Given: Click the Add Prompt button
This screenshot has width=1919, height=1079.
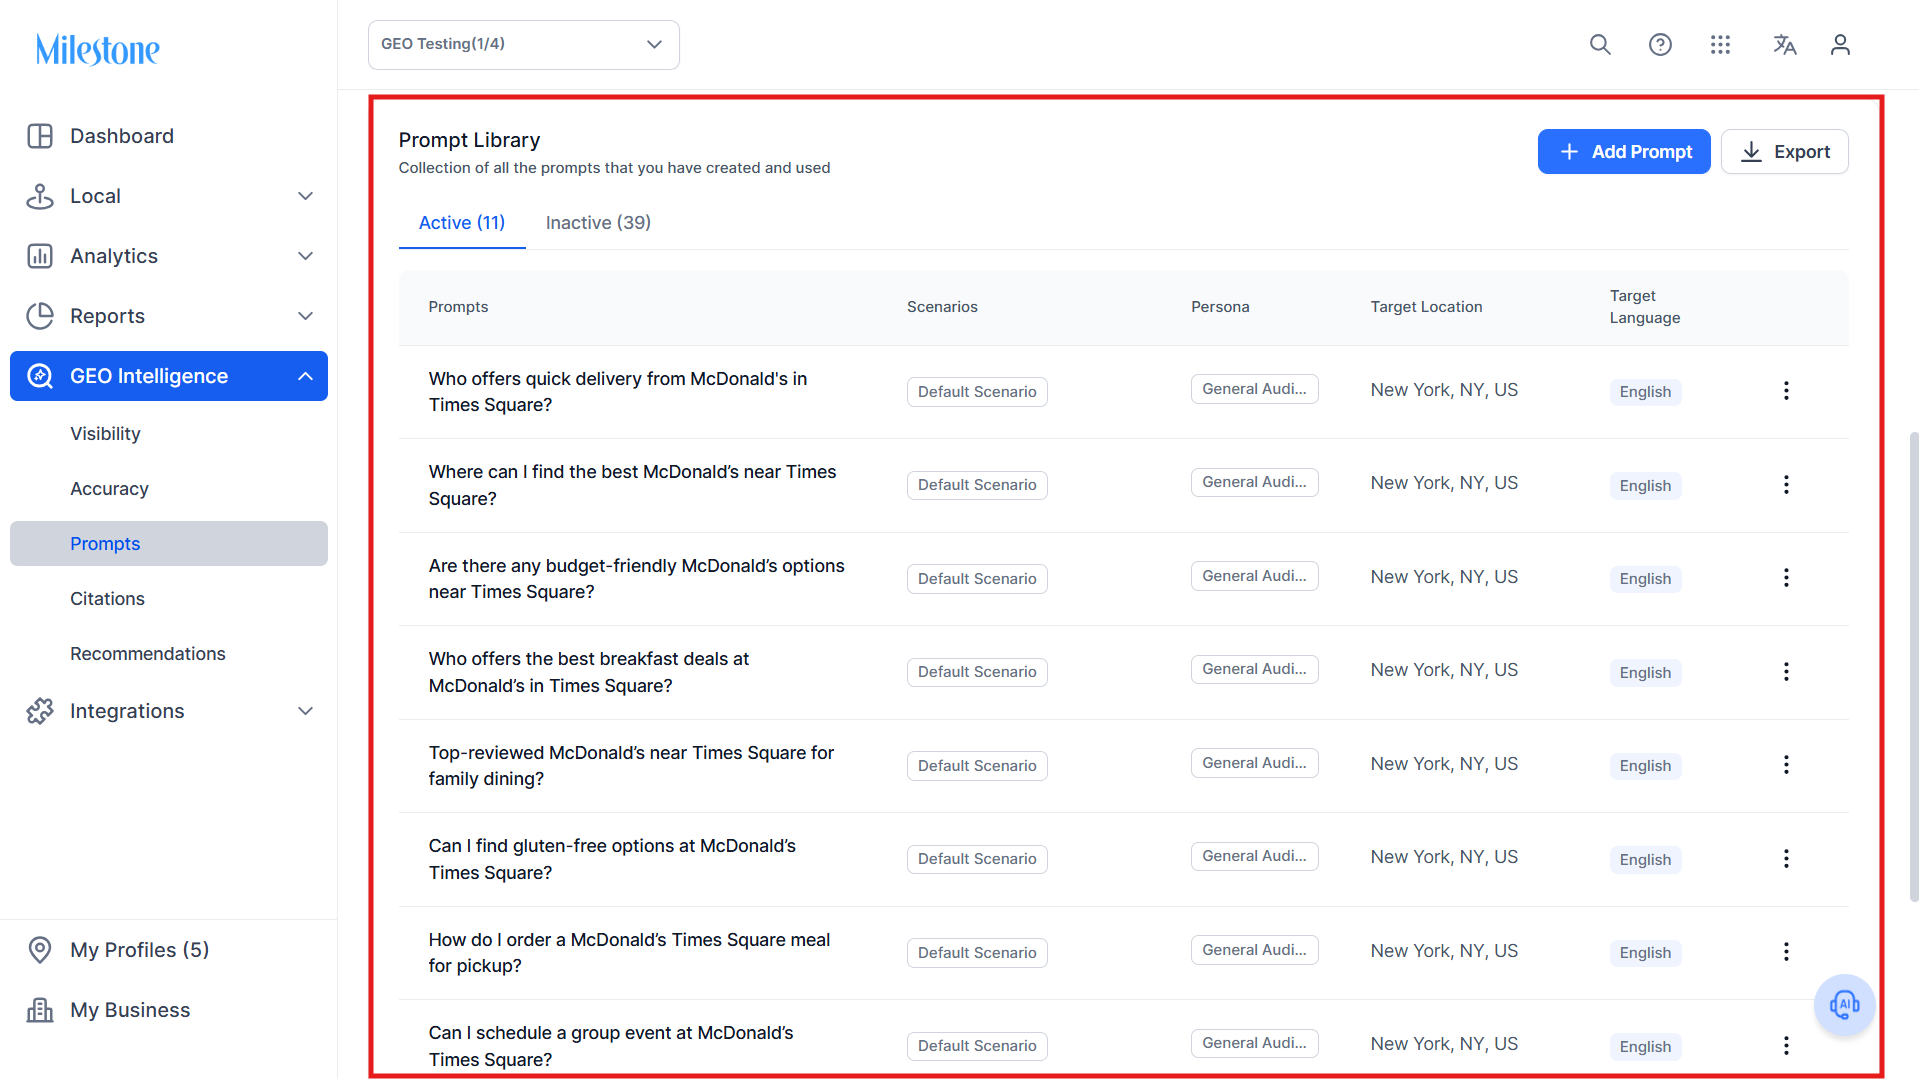Looking at the screenshot, I should coord(1624,152).
